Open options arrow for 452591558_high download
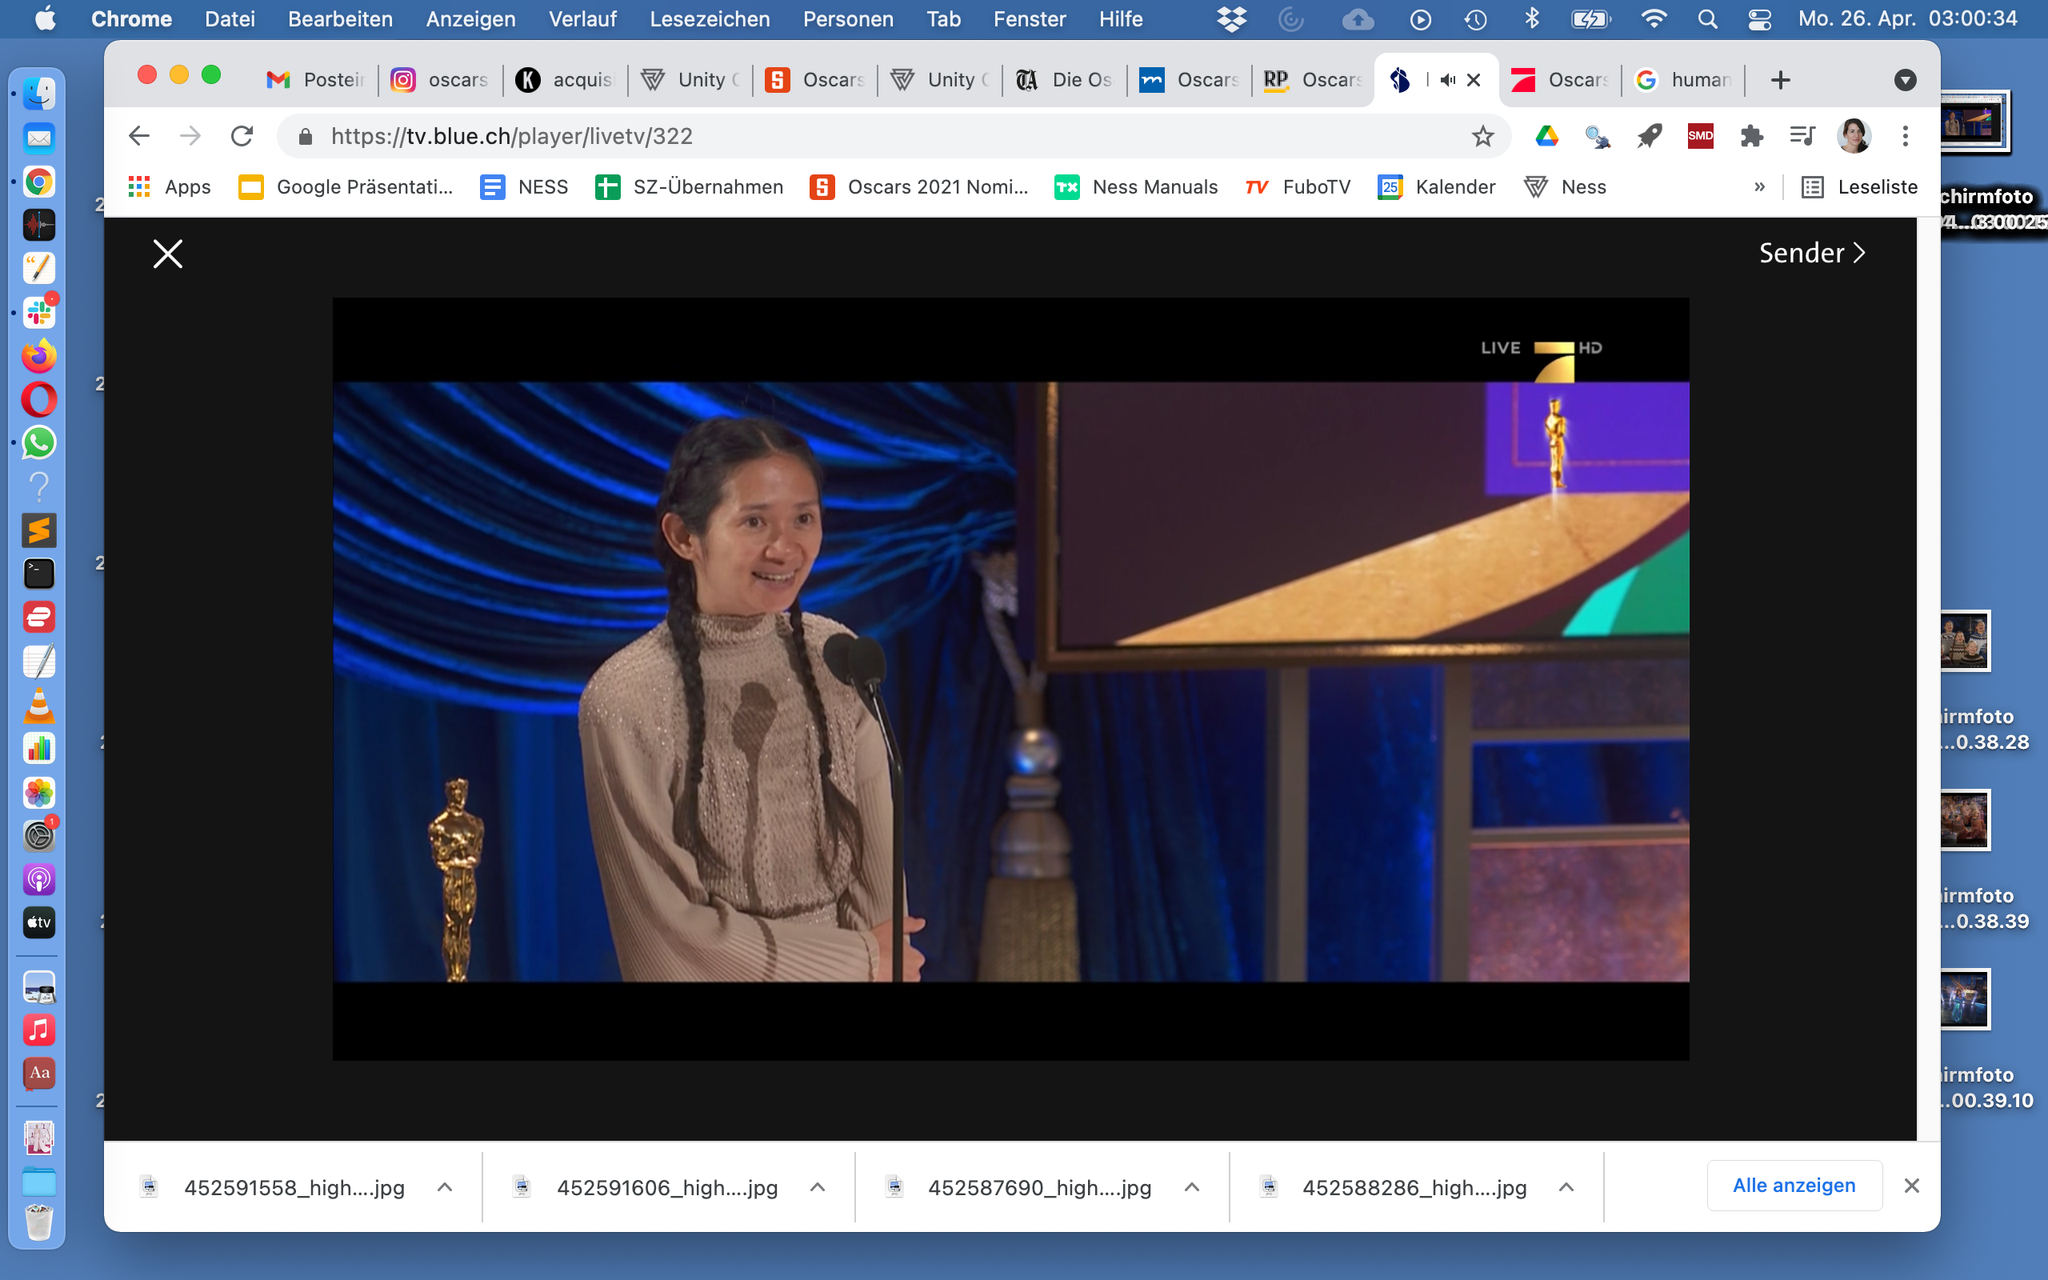Image resolution: width=2048 pixels, height=1280 pixels. coord(445,1187)
